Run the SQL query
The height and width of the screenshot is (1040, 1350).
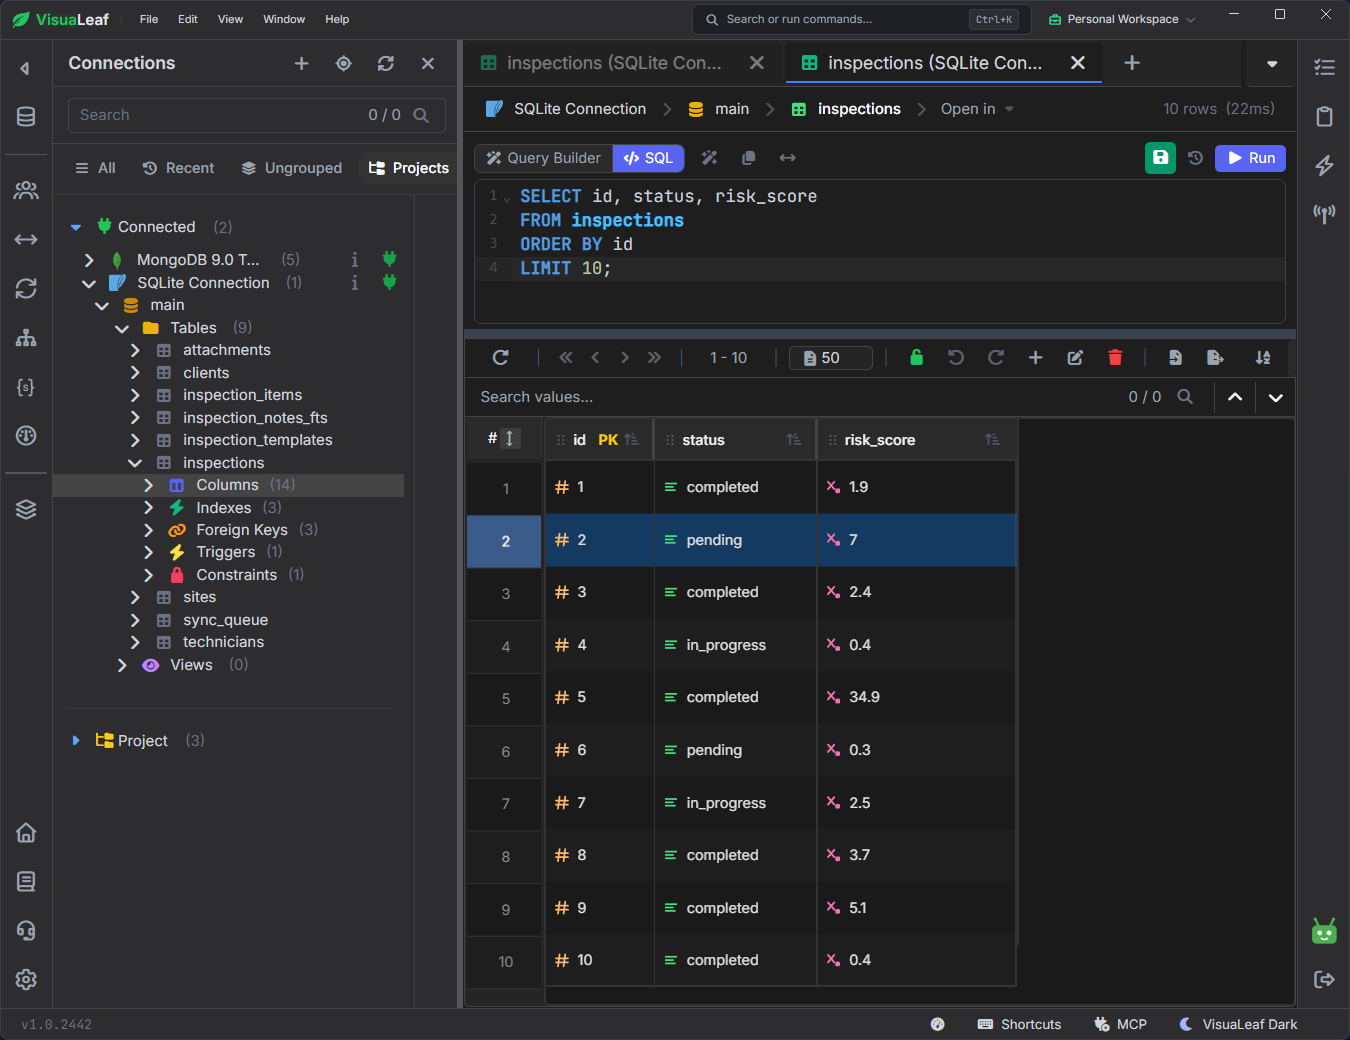(1250, 158)
